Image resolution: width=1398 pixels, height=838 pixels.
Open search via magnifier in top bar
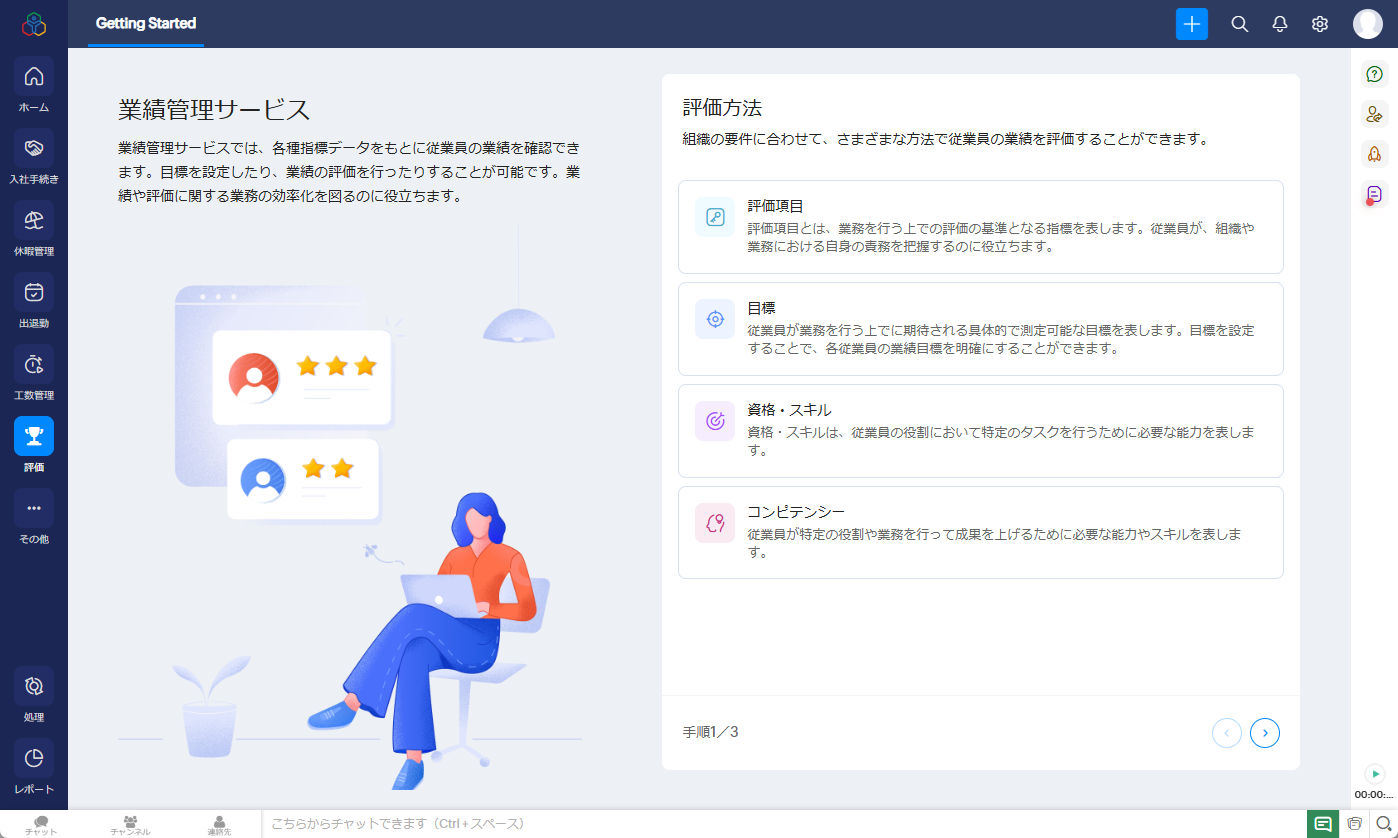coord(1239,24)
